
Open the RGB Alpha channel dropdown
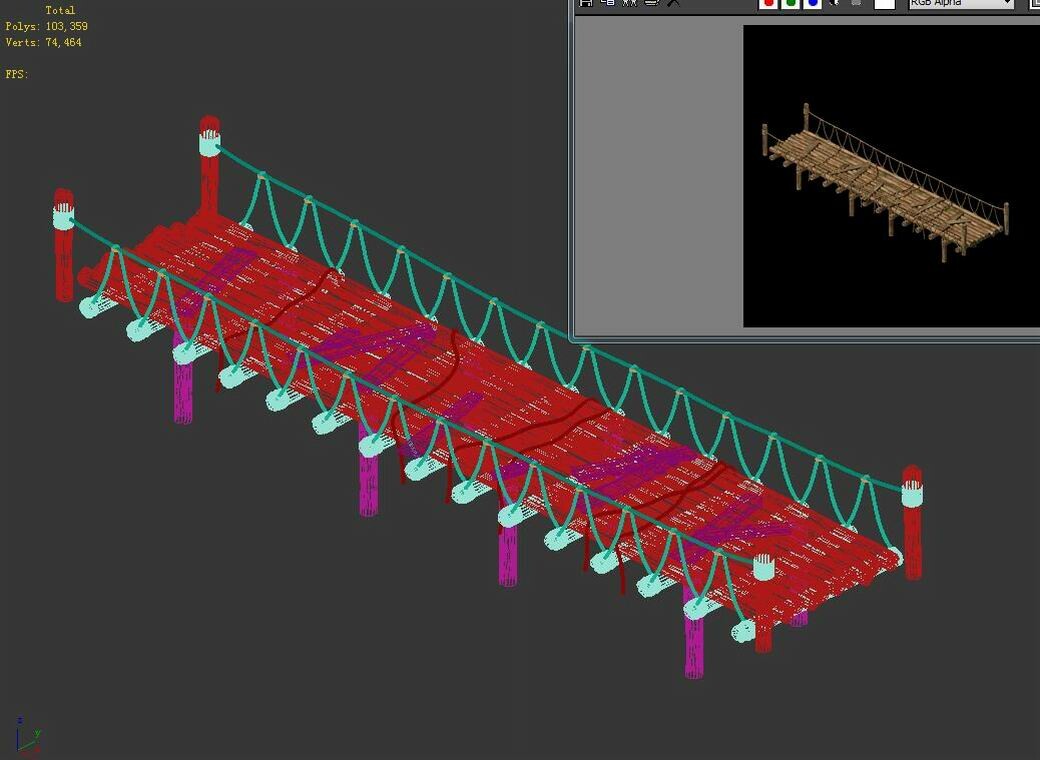pos(961,3)
